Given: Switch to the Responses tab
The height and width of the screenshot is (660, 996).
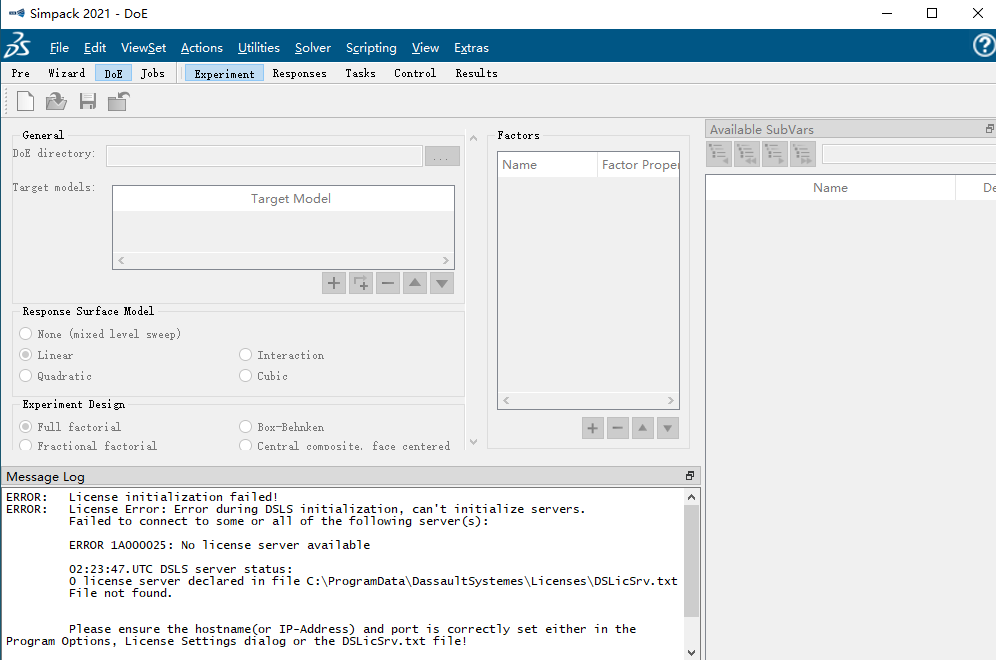Looking at the screenshot, I should (x=299, y=73).
